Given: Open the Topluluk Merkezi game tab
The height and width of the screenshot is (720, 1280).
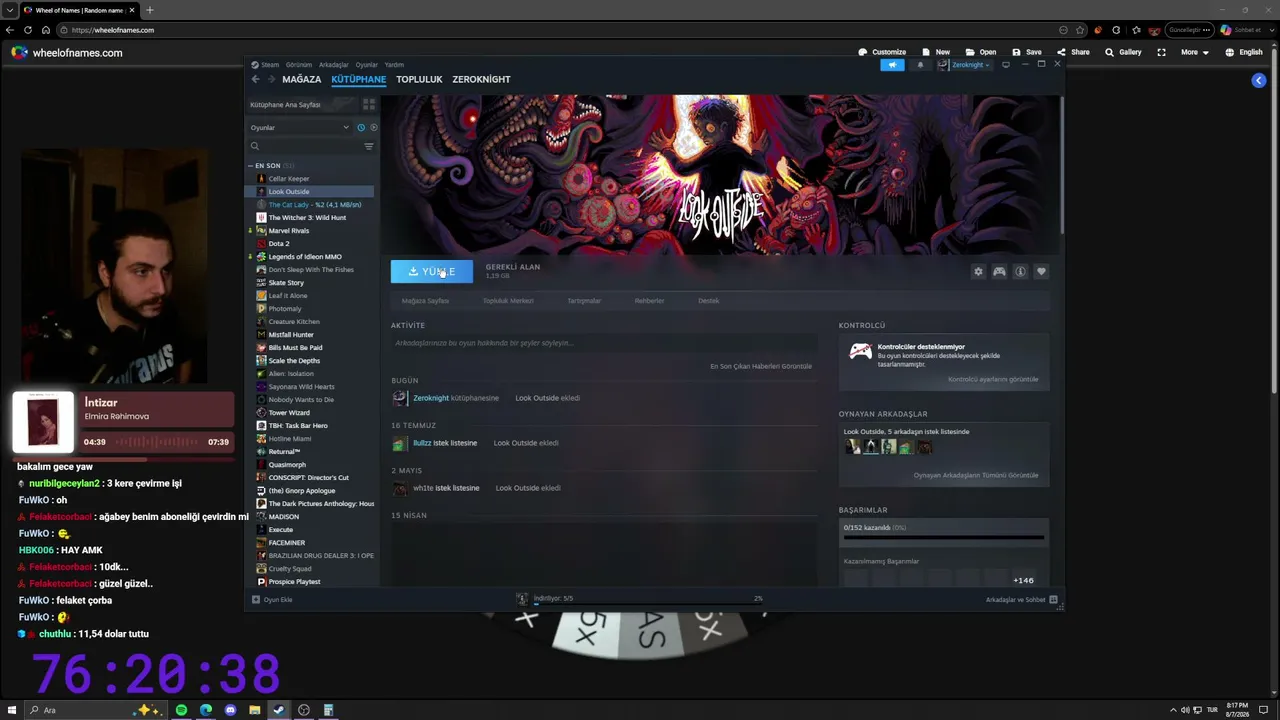Looking at the screenshot, I should (508, 301).
